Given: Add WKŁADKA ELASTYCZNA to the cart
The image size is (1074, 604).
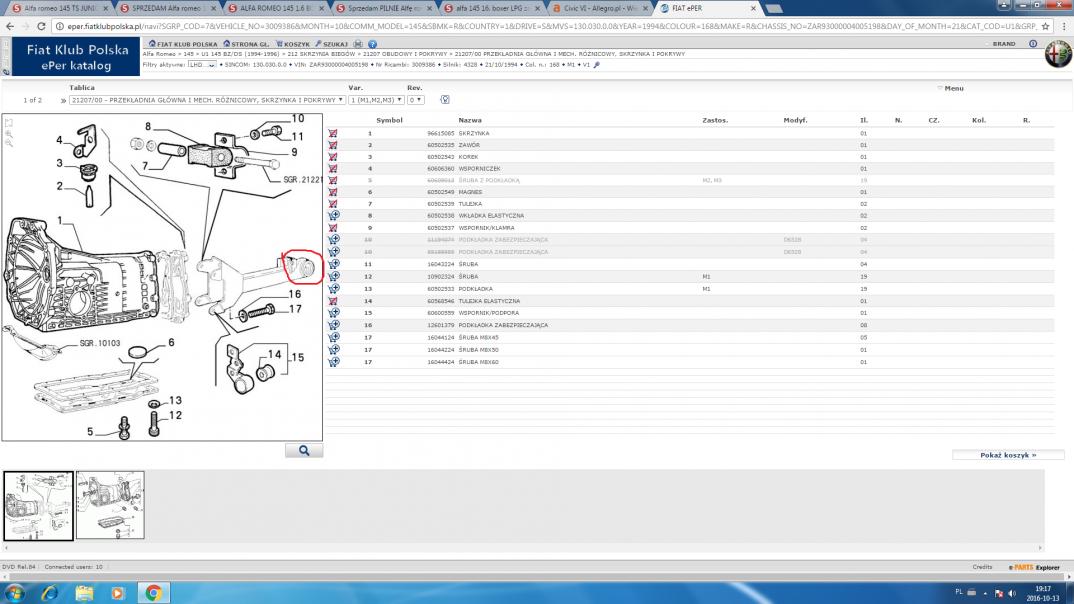Looking at the screenshot, I should click(334, 216).
